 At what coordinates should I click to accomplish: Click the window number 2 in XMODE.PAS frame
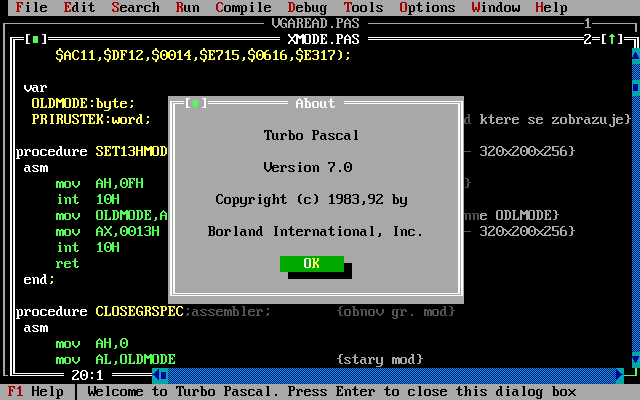588,39
